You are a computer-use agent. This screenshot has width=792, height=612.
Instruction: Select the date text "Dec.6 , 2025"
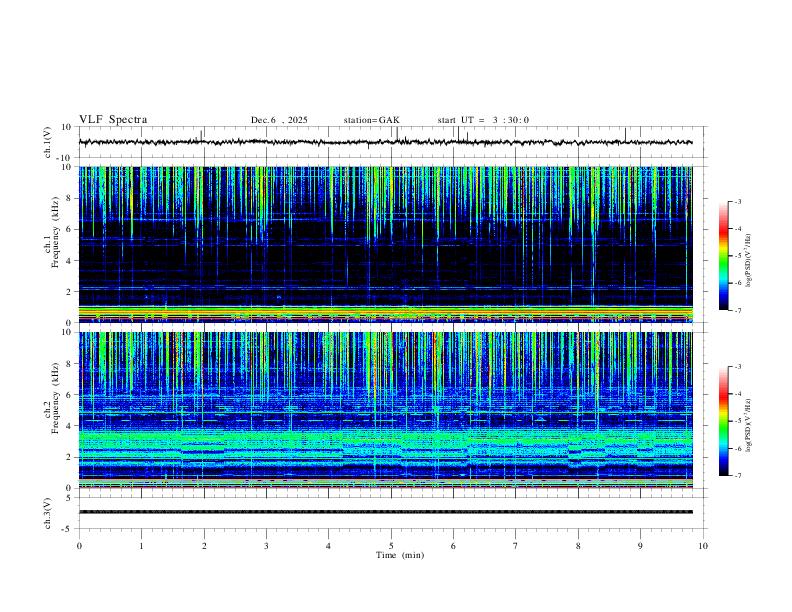[x=279, y=120]
